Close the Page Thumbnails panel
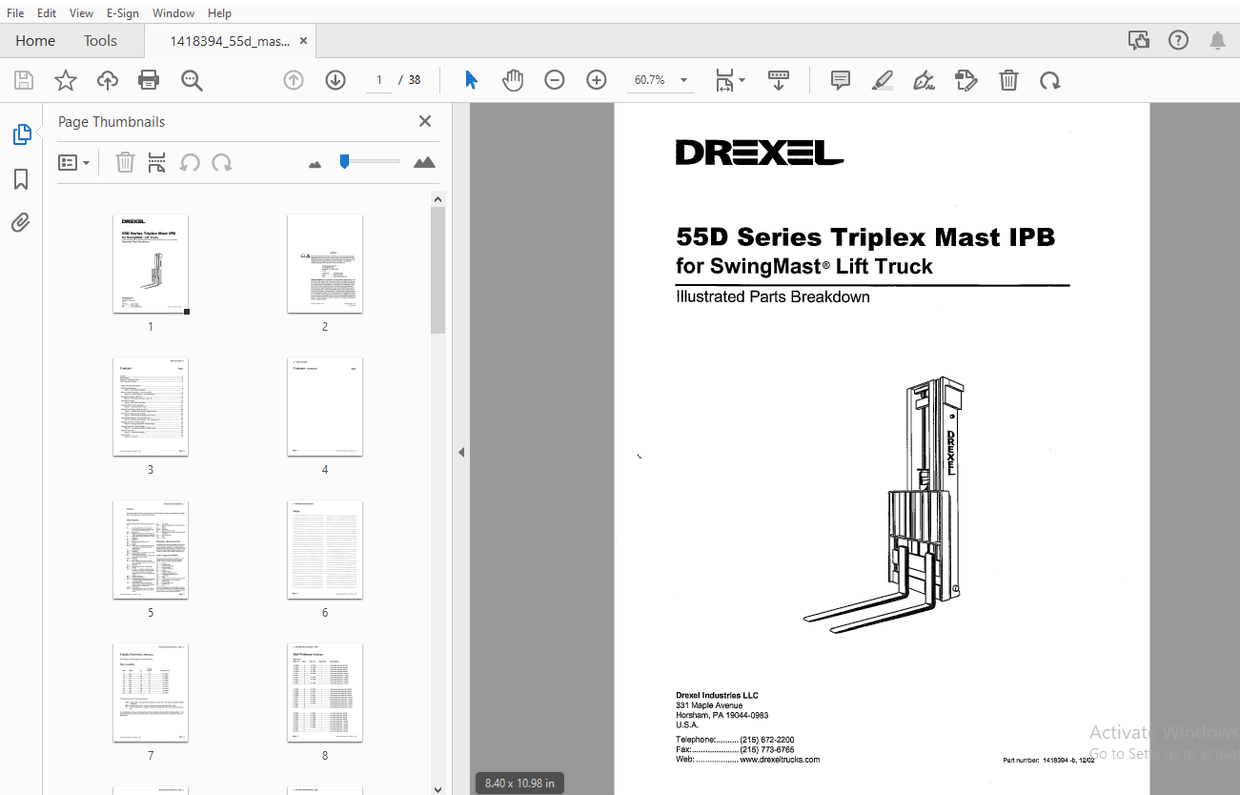1240x795 pixels. point(424,121)
